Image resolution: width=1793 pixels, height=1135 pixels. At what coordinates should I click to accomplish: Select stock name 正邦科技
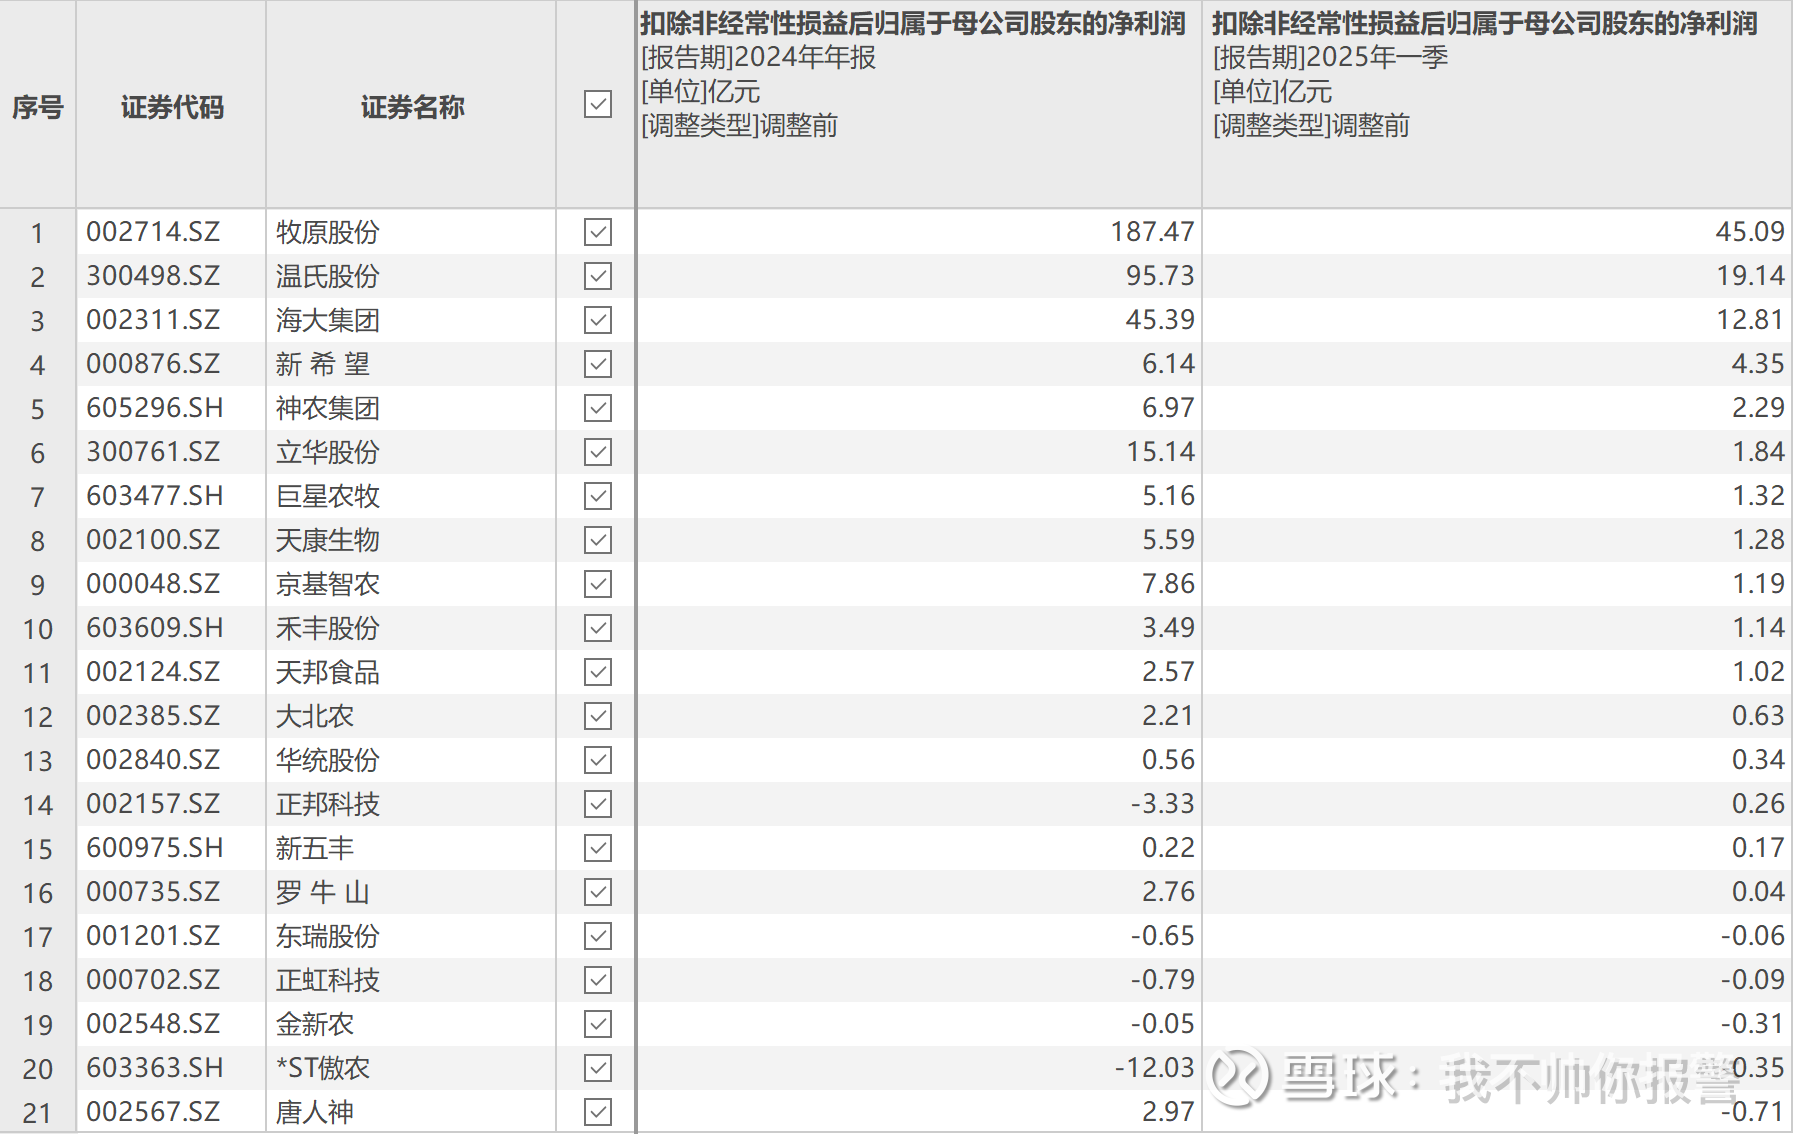pyautogui.click(x=328, y=804)
